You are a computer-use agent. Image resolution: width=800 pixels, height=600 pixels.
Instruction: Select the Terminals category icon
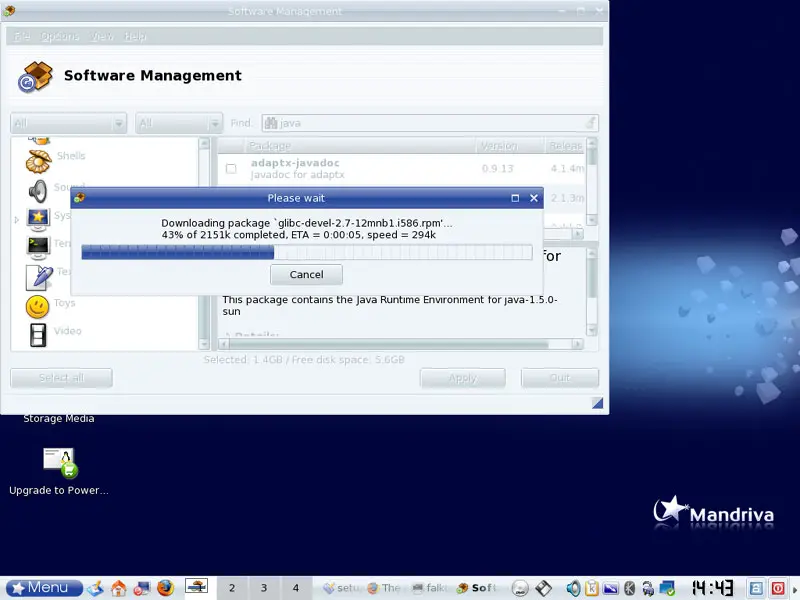coord(38,248)
